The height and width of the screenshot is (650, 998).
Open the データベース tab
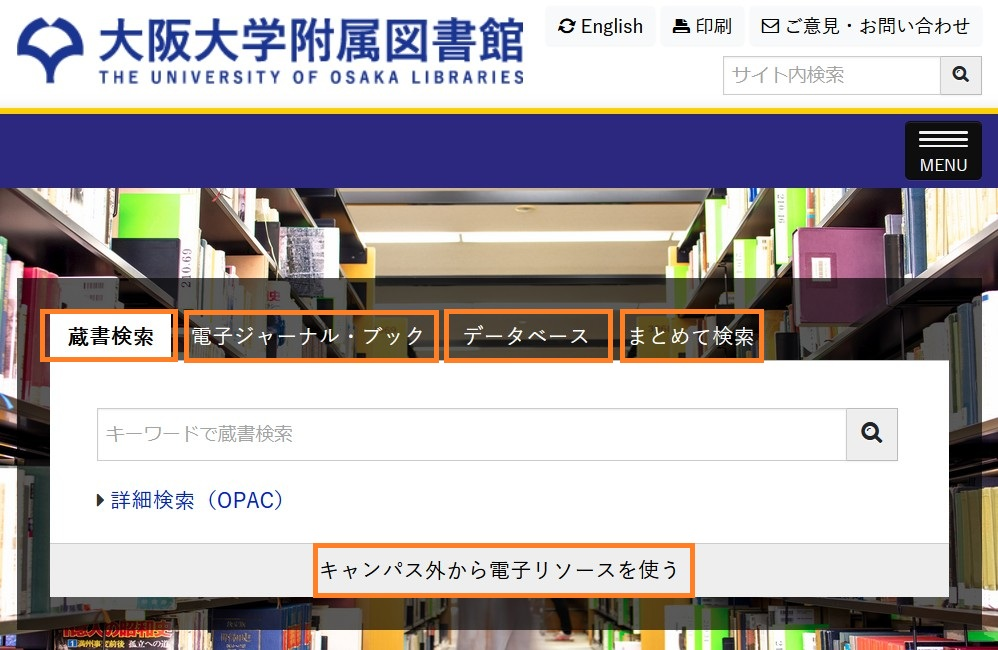point(527,336)
